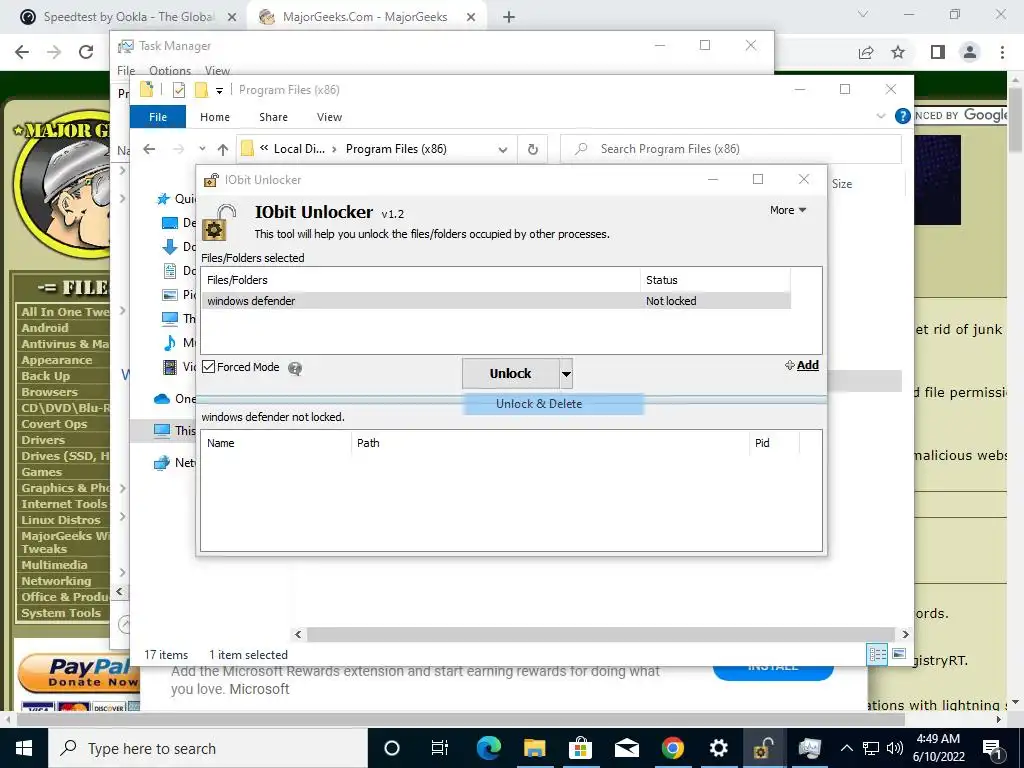Click Windows Start button
The image size is (1024, 768).
pos(24,748)
